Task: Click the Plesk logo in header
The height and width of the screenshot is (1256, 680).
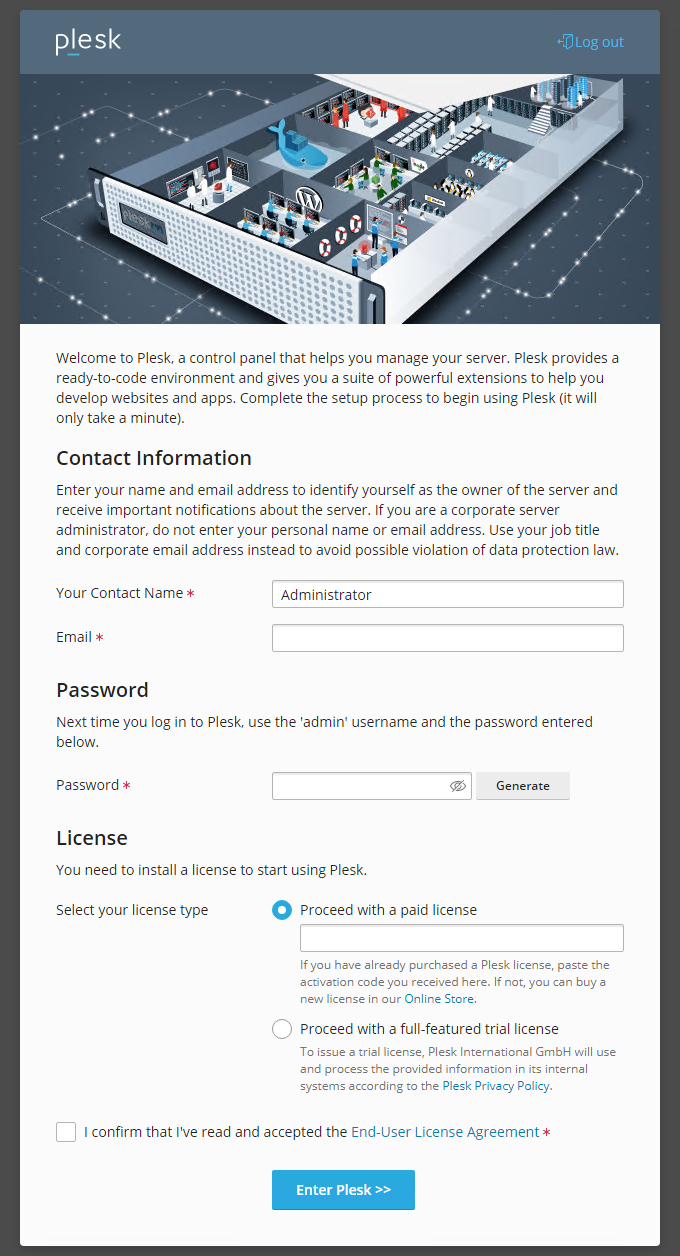Action: click(88, 41)
